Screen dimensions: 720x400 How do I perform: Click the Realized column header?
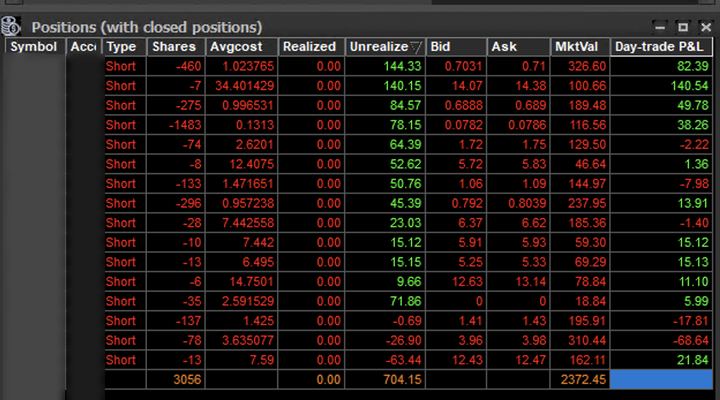[x=311, y=47]
